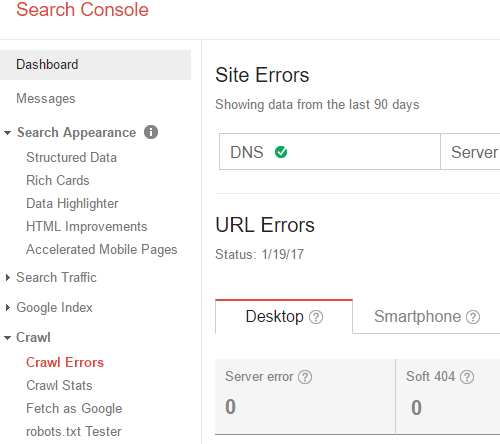Viewport: 500px width, 444px height.
Task: Expand the Search Traffic section
Action: 8,277
